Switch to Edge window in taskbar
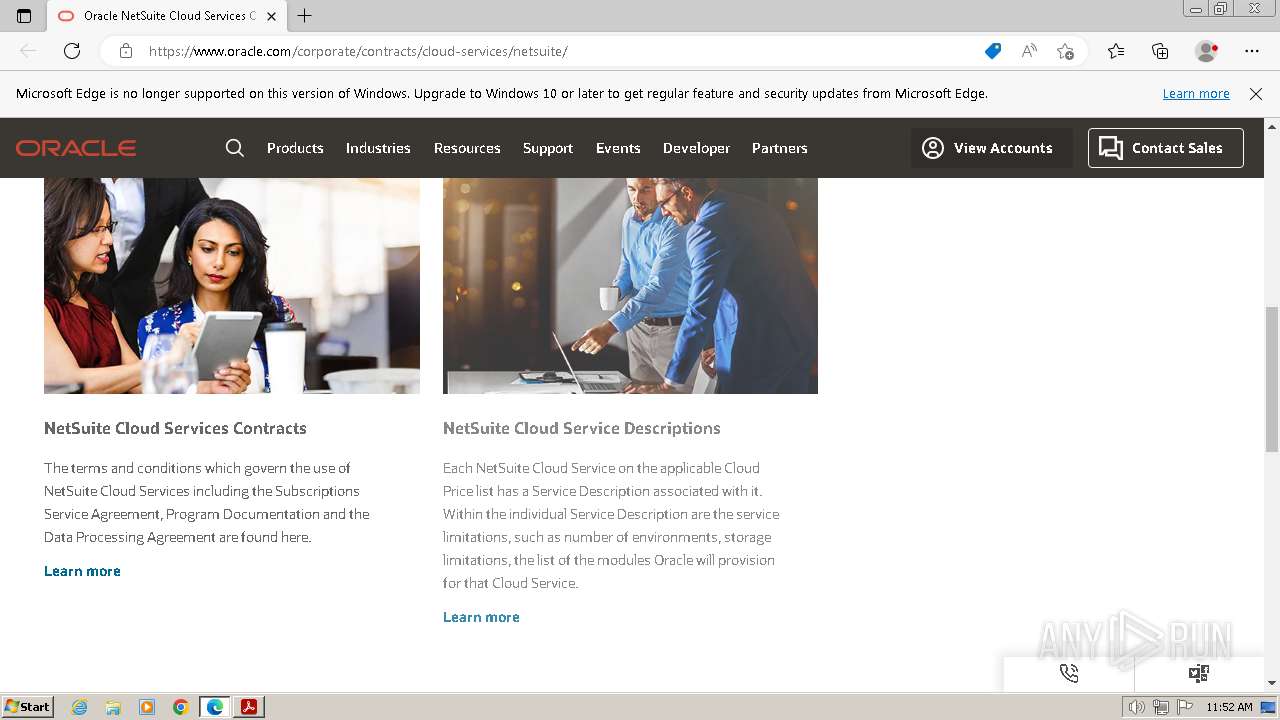 (x=215, y=707)
